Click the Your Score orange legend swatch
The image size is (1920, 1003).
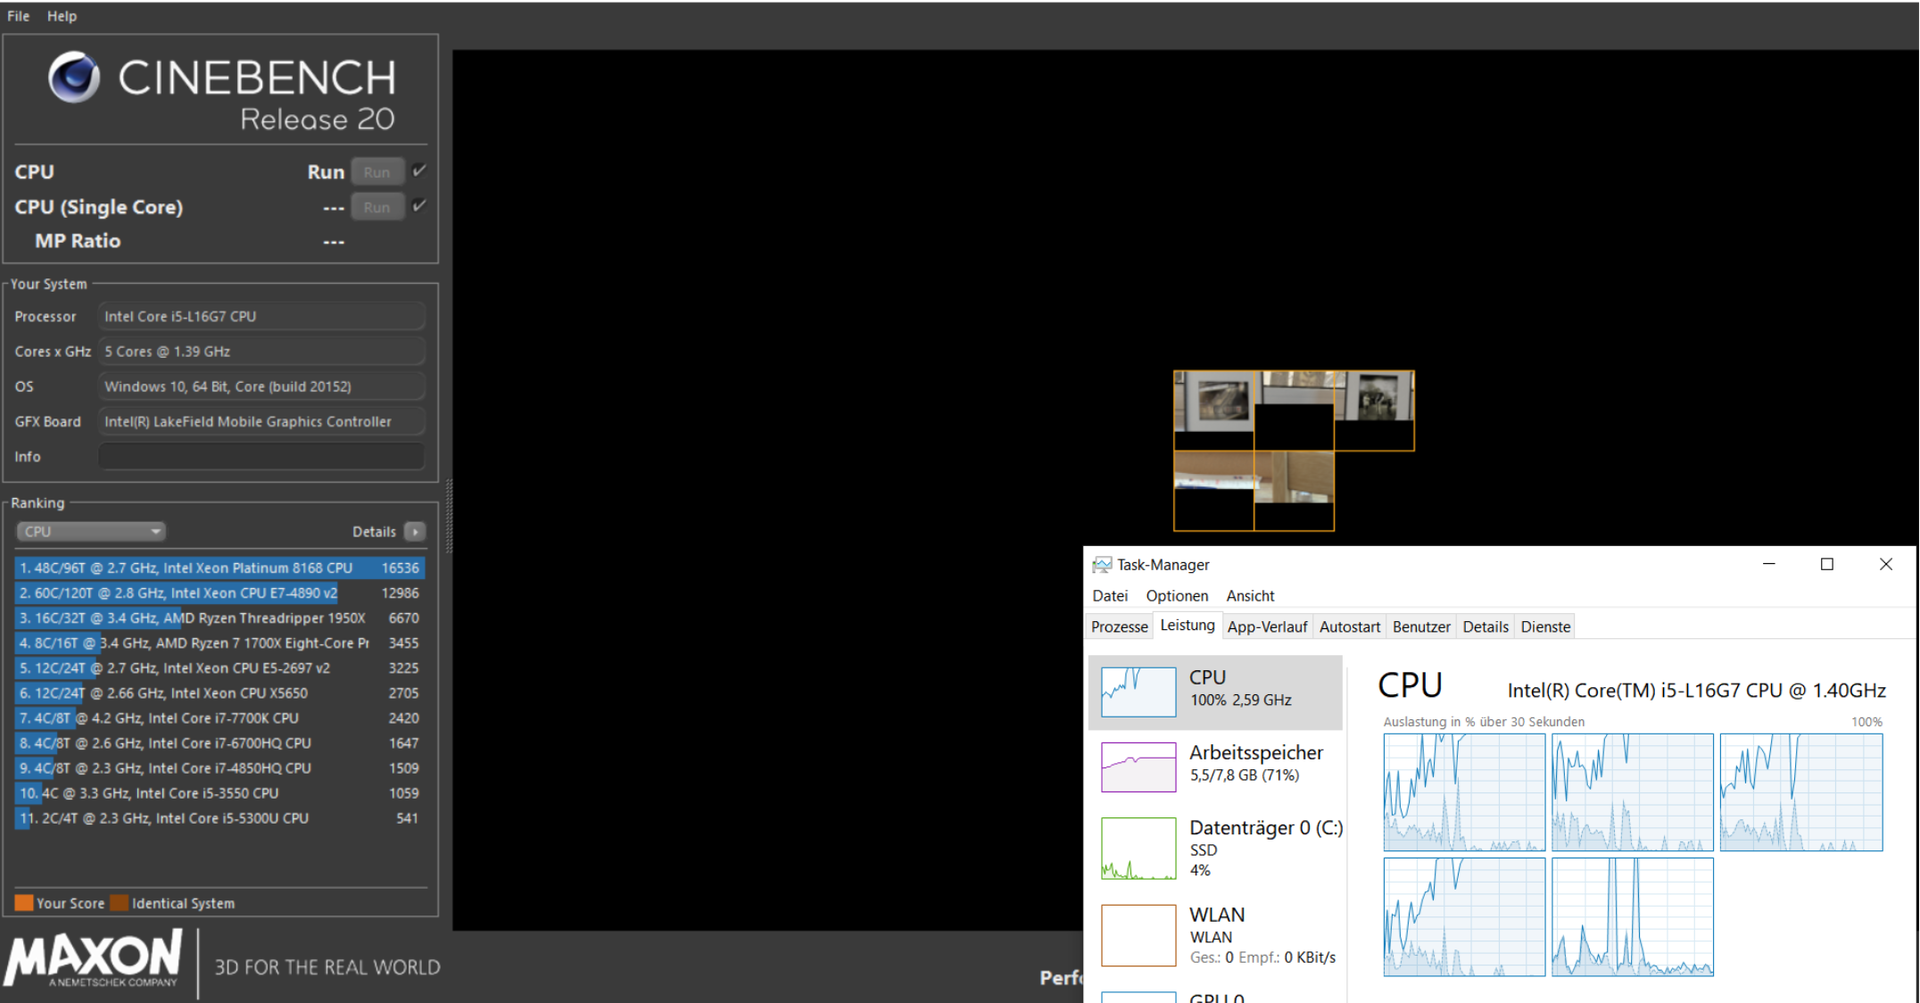coord(24,903)
